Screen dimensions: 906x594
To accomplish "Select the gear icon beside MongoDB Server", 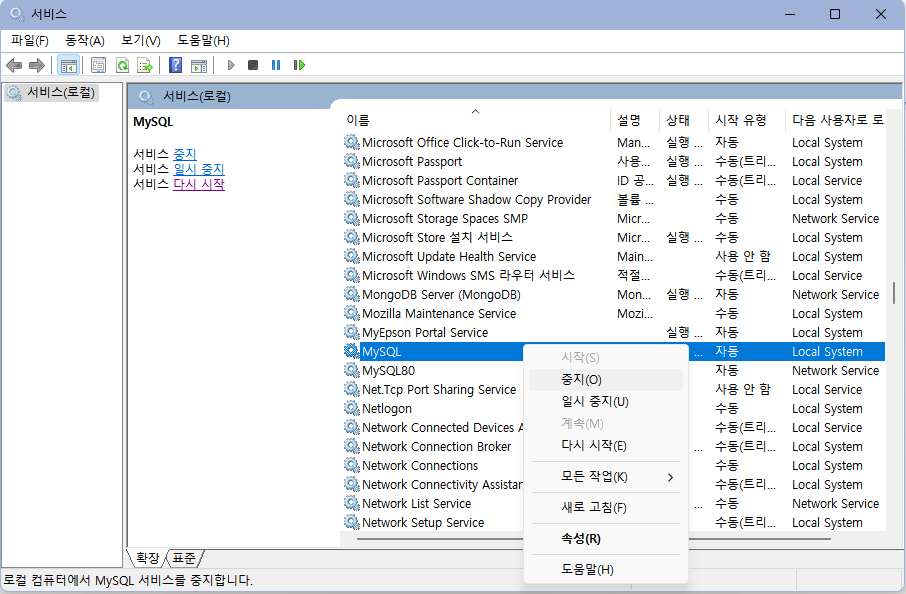I will point(351,294).
